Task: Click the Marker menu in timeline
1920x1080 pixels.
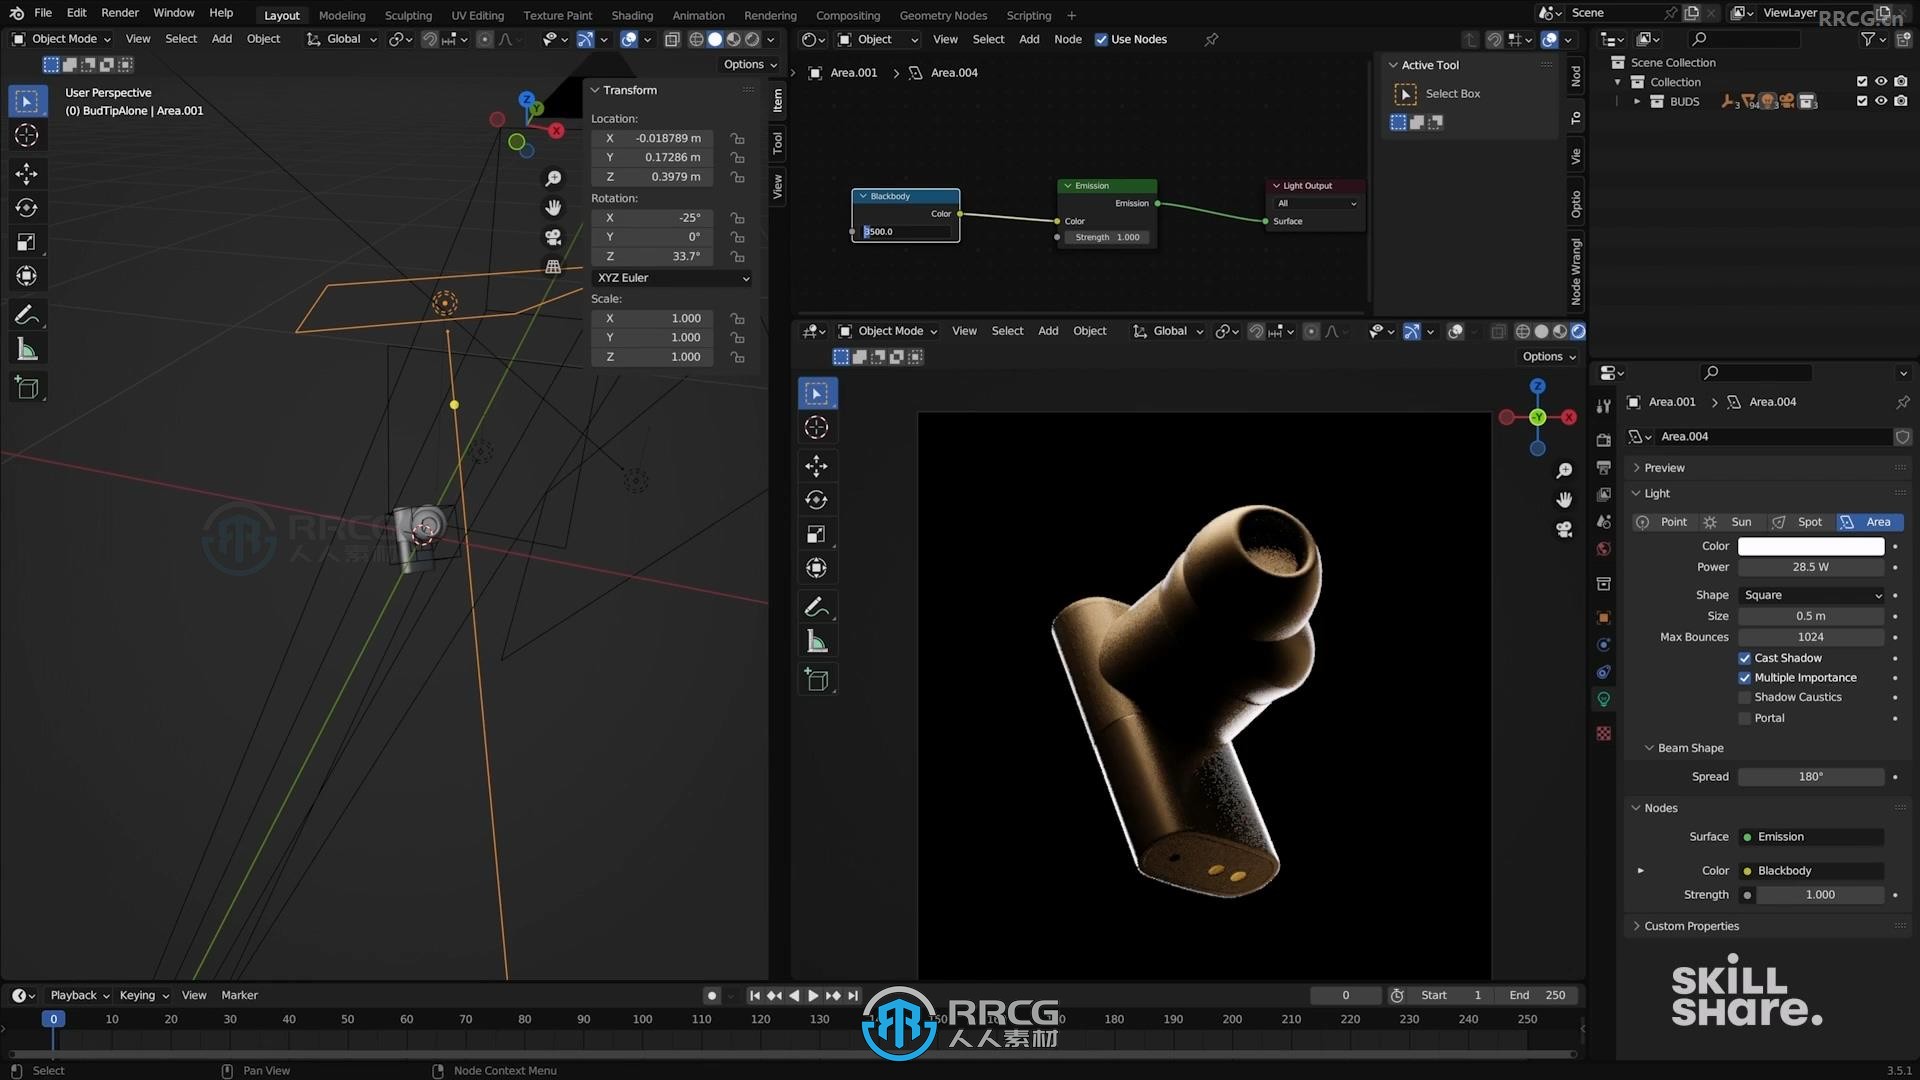Action: [x=239, y=996]
